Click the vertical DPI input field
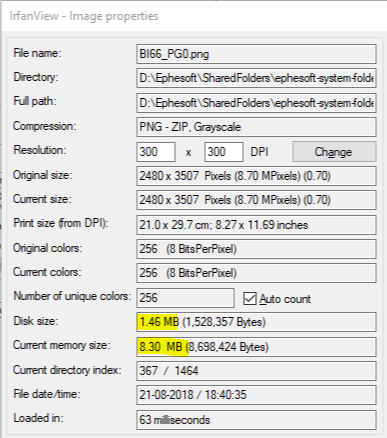This screenshot has height=438, width=387. [x=224, y=152]
